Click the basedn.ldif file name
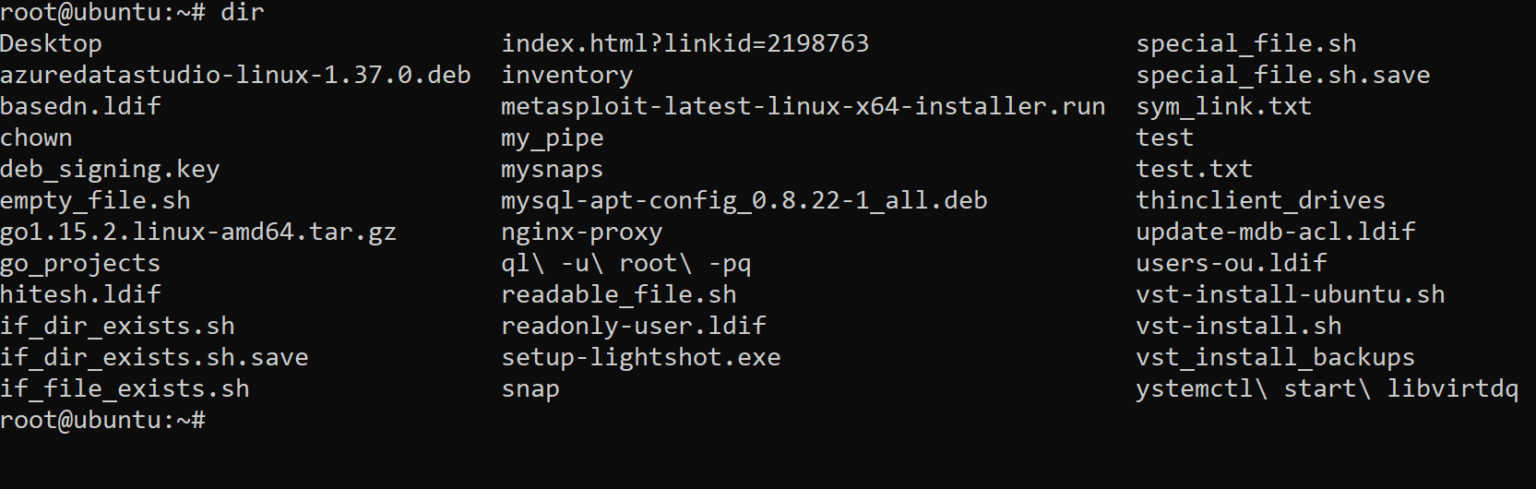1536x489 pixels. pyautogui.click(x=80, y=106)
